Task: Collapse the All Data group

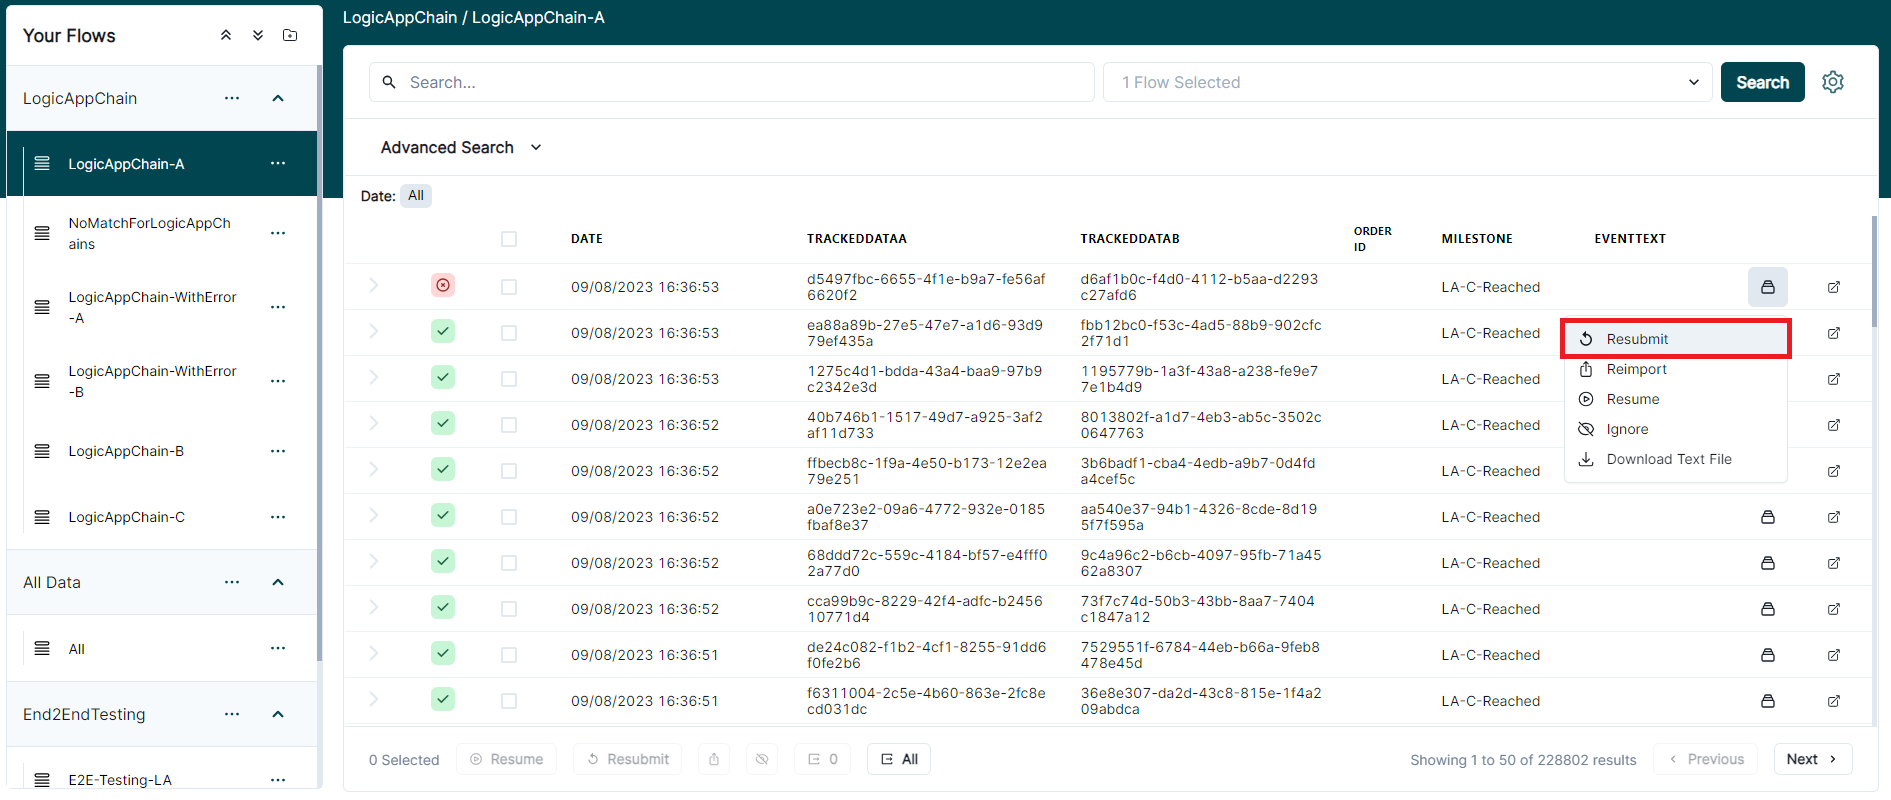Action: click(278, 582)
